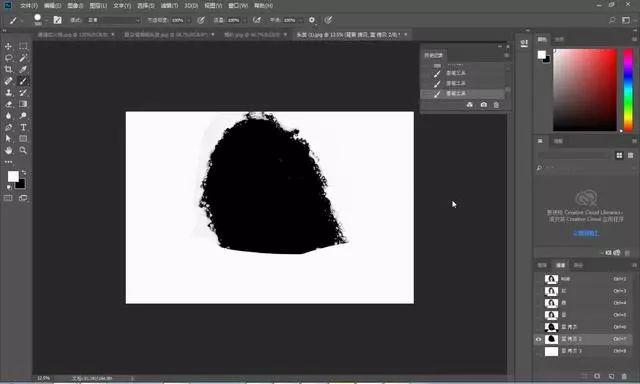Select the Hand tool
Image resolution: width=640 pixels, height=384 pixels.
tap(8, 150)
